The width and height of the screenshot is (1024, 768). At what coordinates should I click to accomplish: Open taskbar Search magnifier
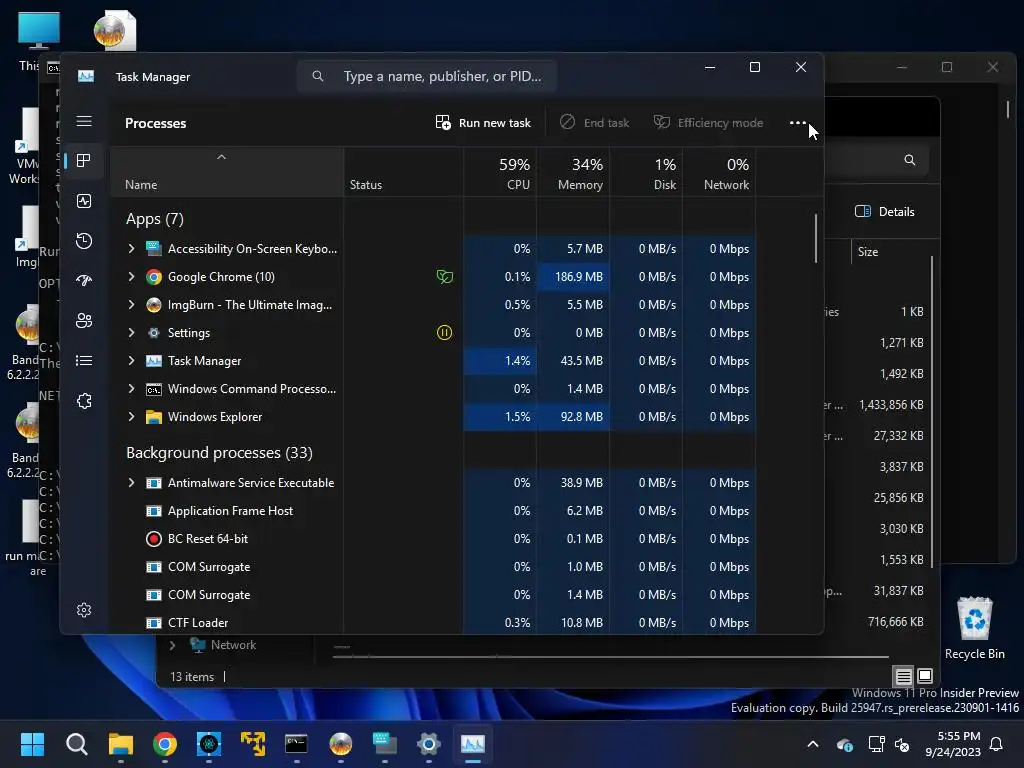76,744
